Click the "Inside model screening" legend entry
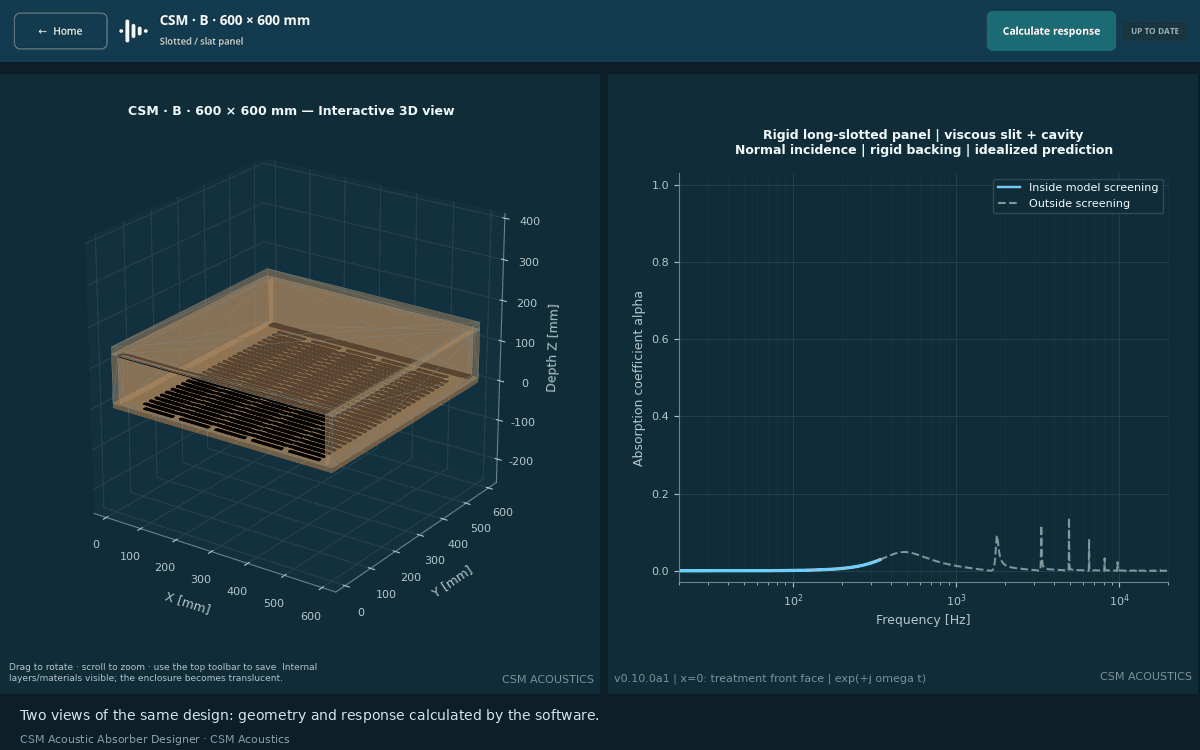1200x750 pixels. coord(1078,187)
